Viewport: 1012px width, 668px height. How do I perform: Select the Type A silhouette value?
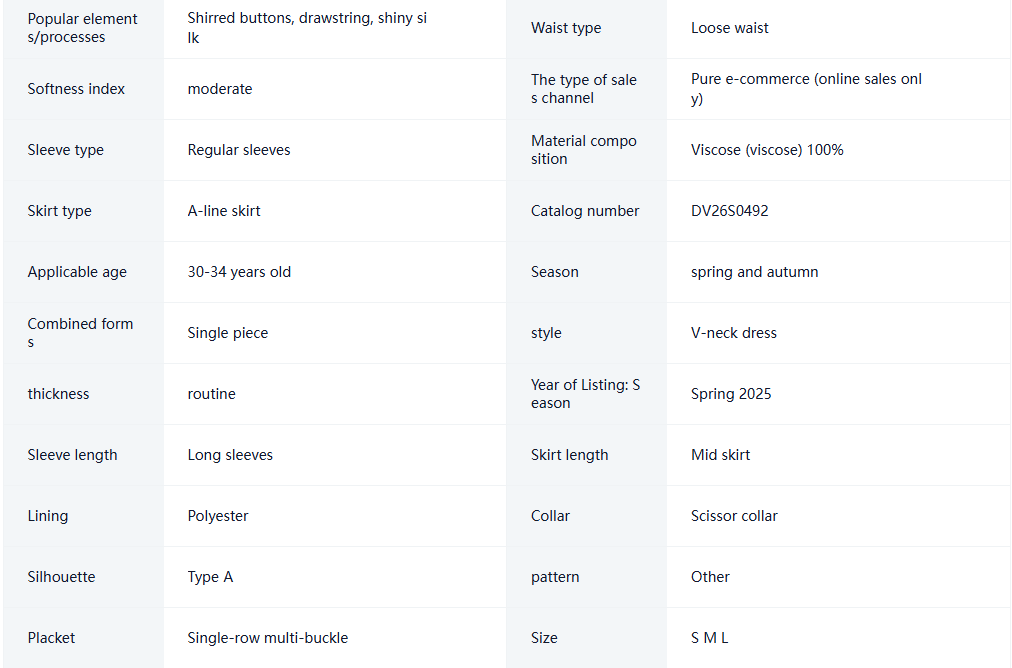pos(210,577)
